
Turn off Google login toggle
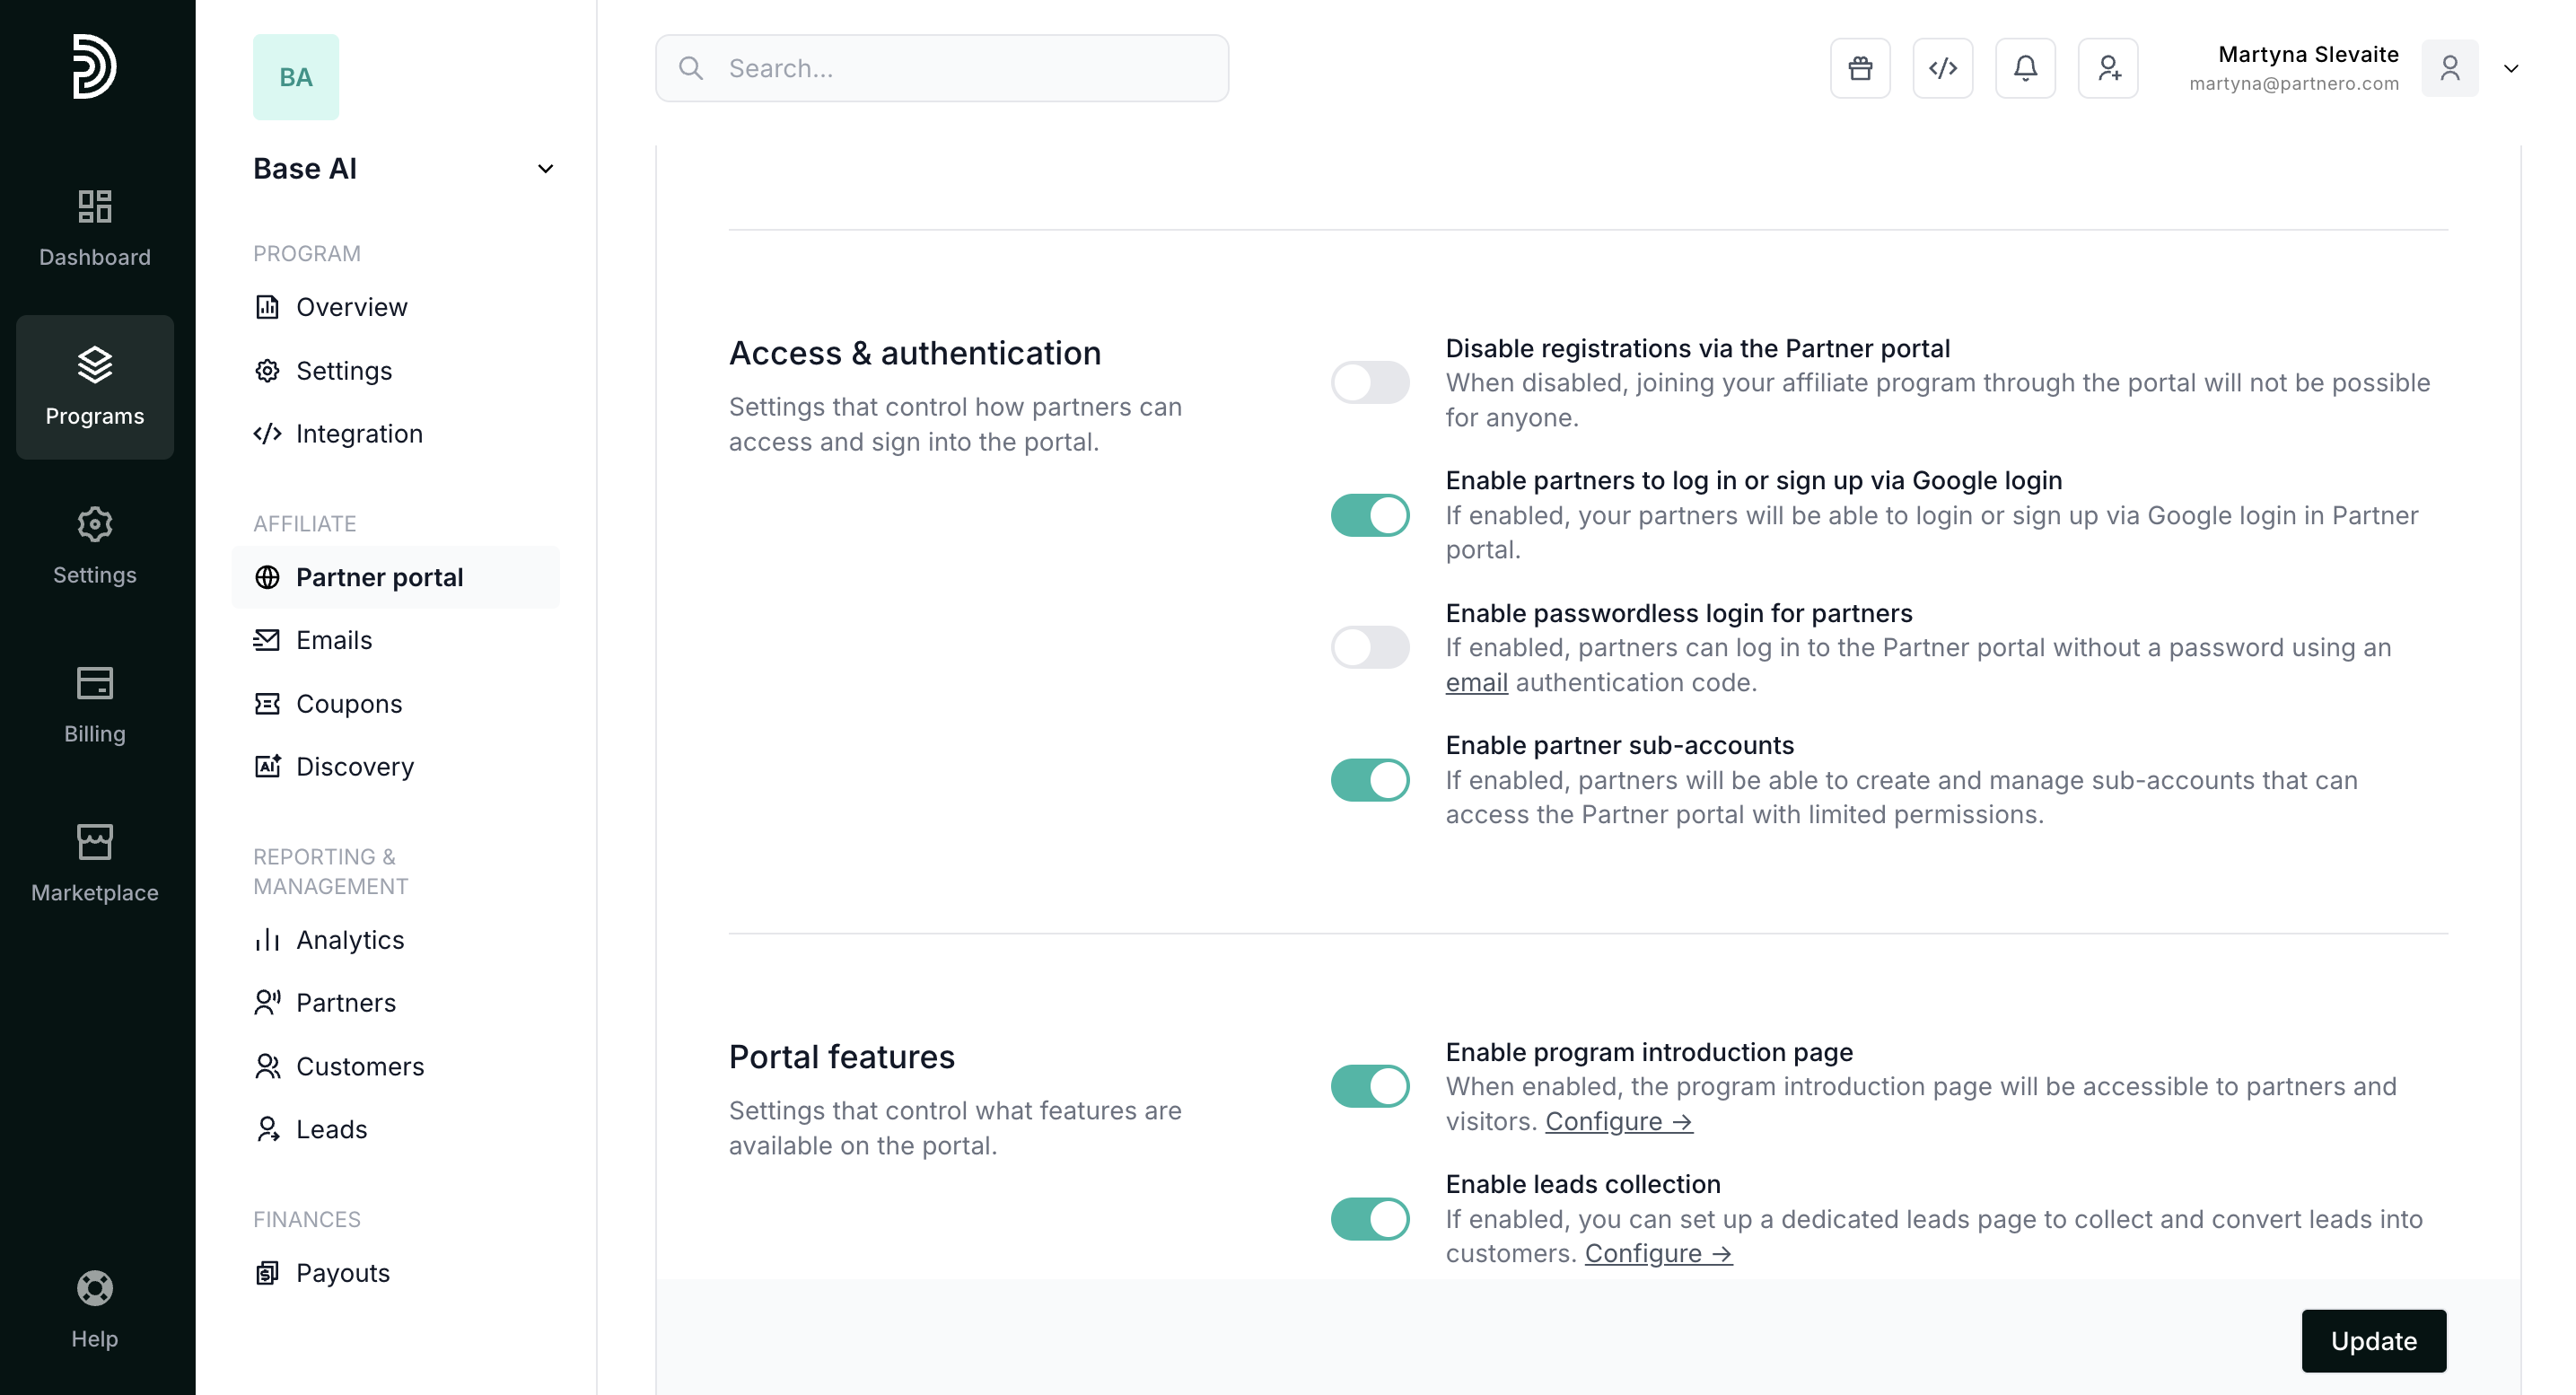[x=1369, y=515]
